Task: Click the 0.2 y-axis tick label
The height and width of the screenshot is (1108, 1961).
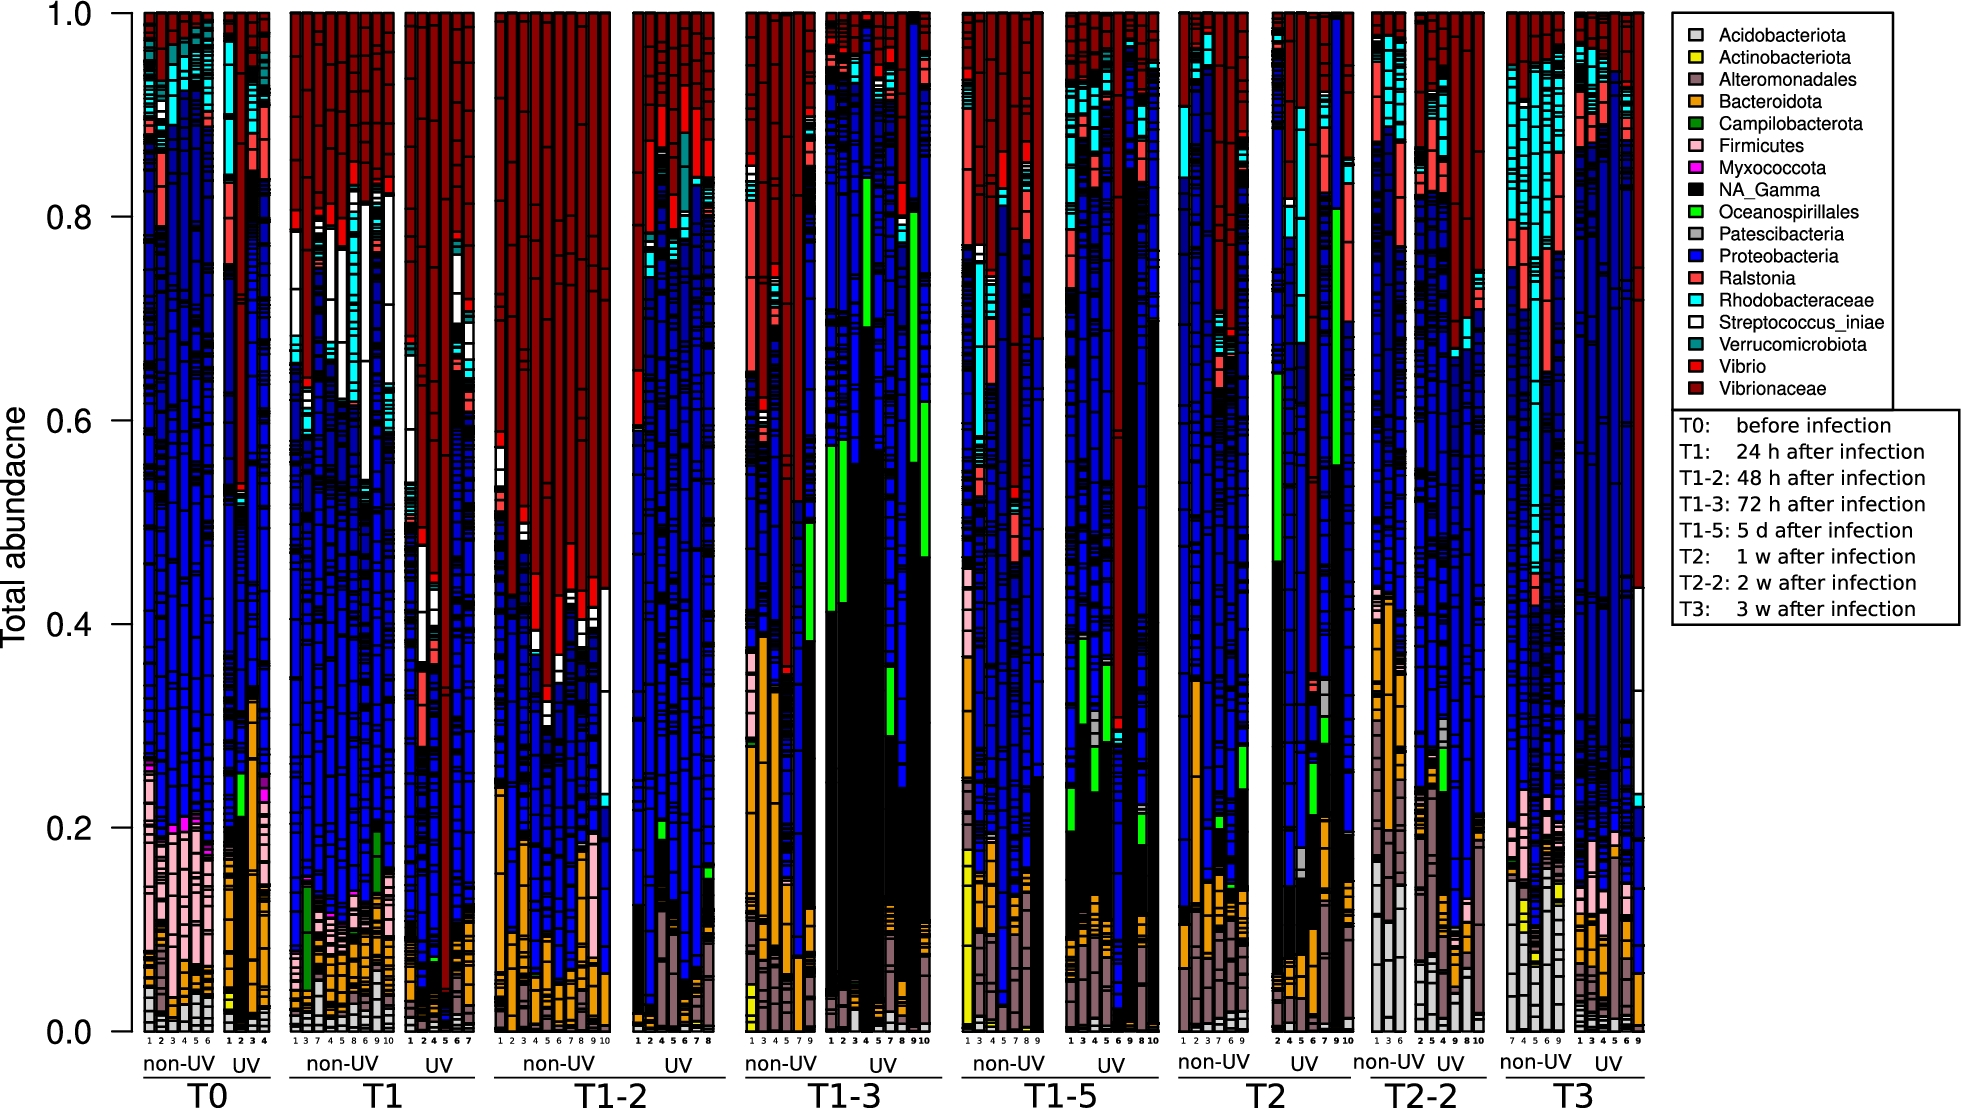Action: coord(69,828)
